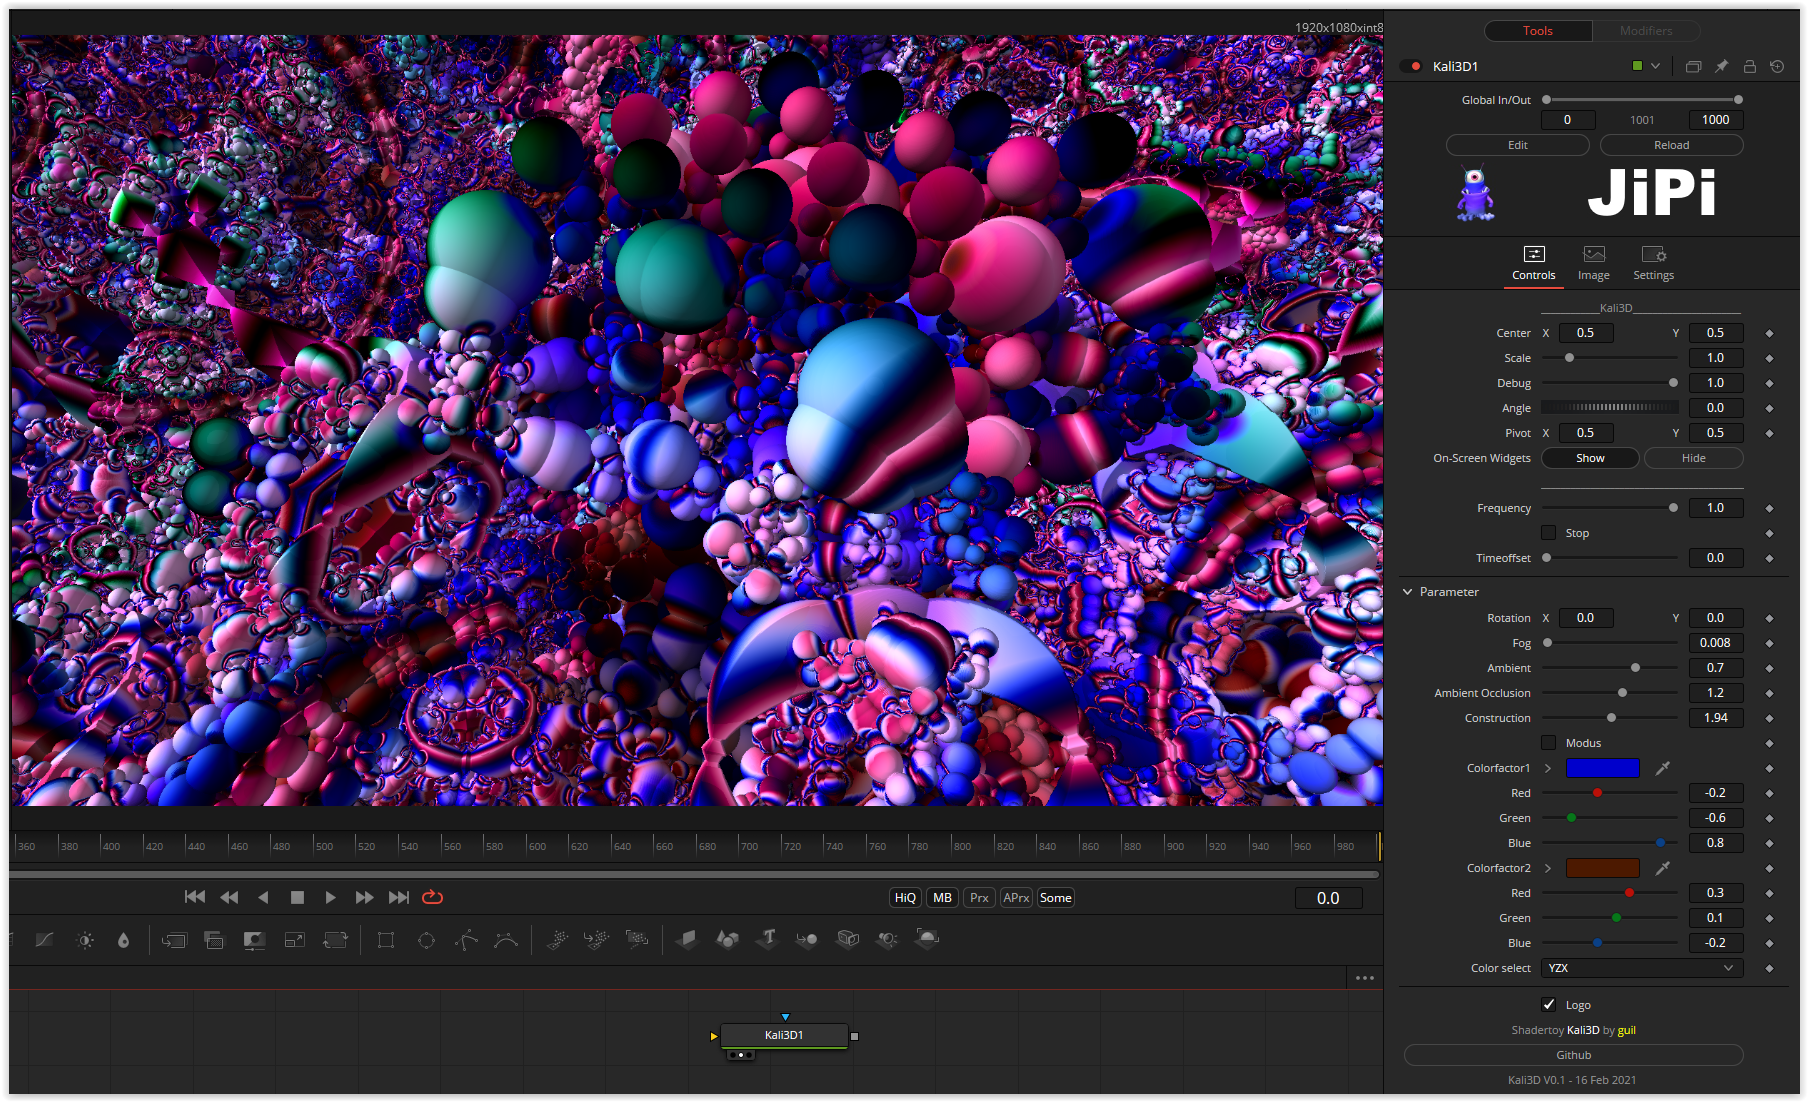Reset Kali3D1 settings to default

point(1777,66)
